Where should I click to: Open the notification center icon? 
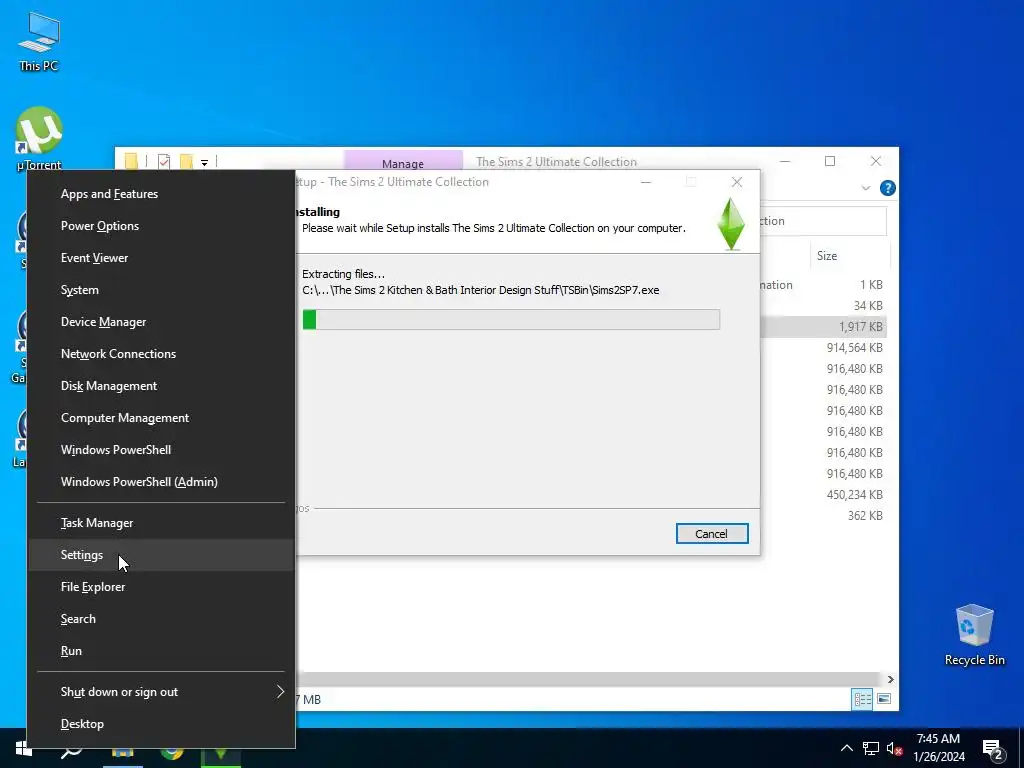(x=993, y=749)
